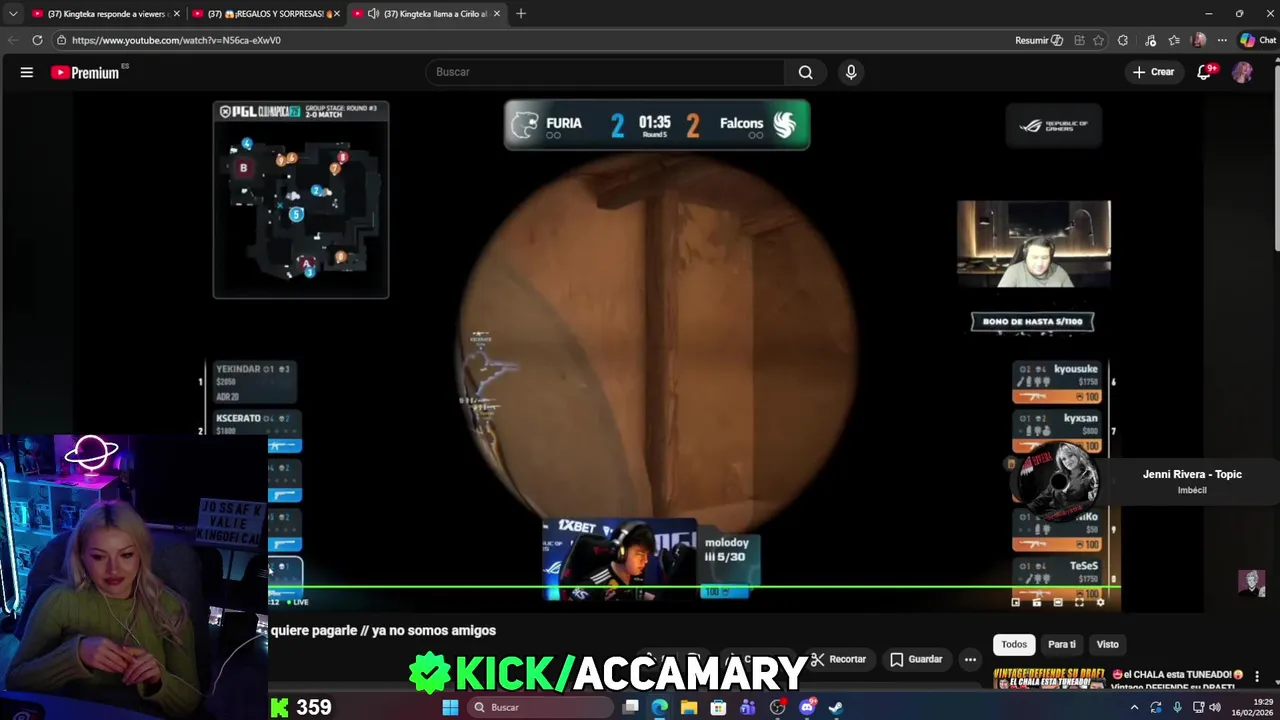Open the tab list dropdown arrow
The image size is (1280, 720).
coord(13,14)
